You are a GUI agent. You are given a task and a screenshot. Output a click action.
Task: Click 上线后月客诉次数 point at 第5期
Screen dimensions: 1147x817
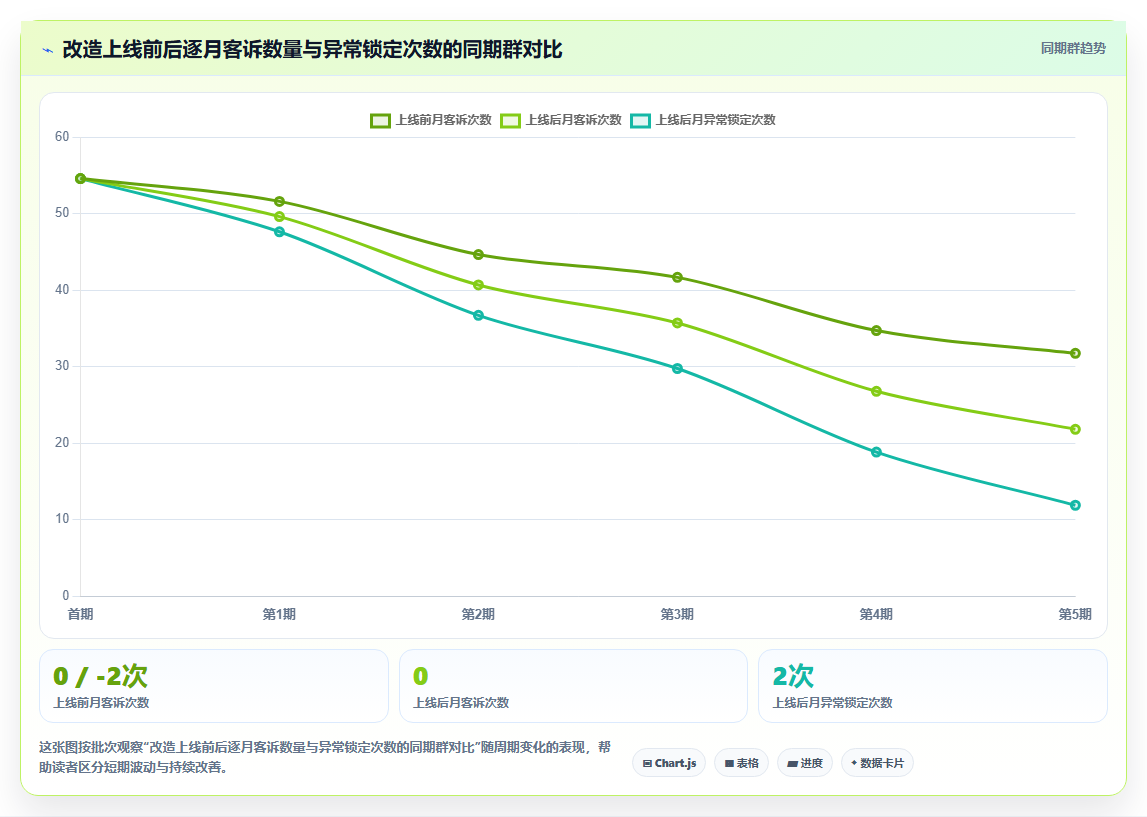click(x=1075, y=429)
